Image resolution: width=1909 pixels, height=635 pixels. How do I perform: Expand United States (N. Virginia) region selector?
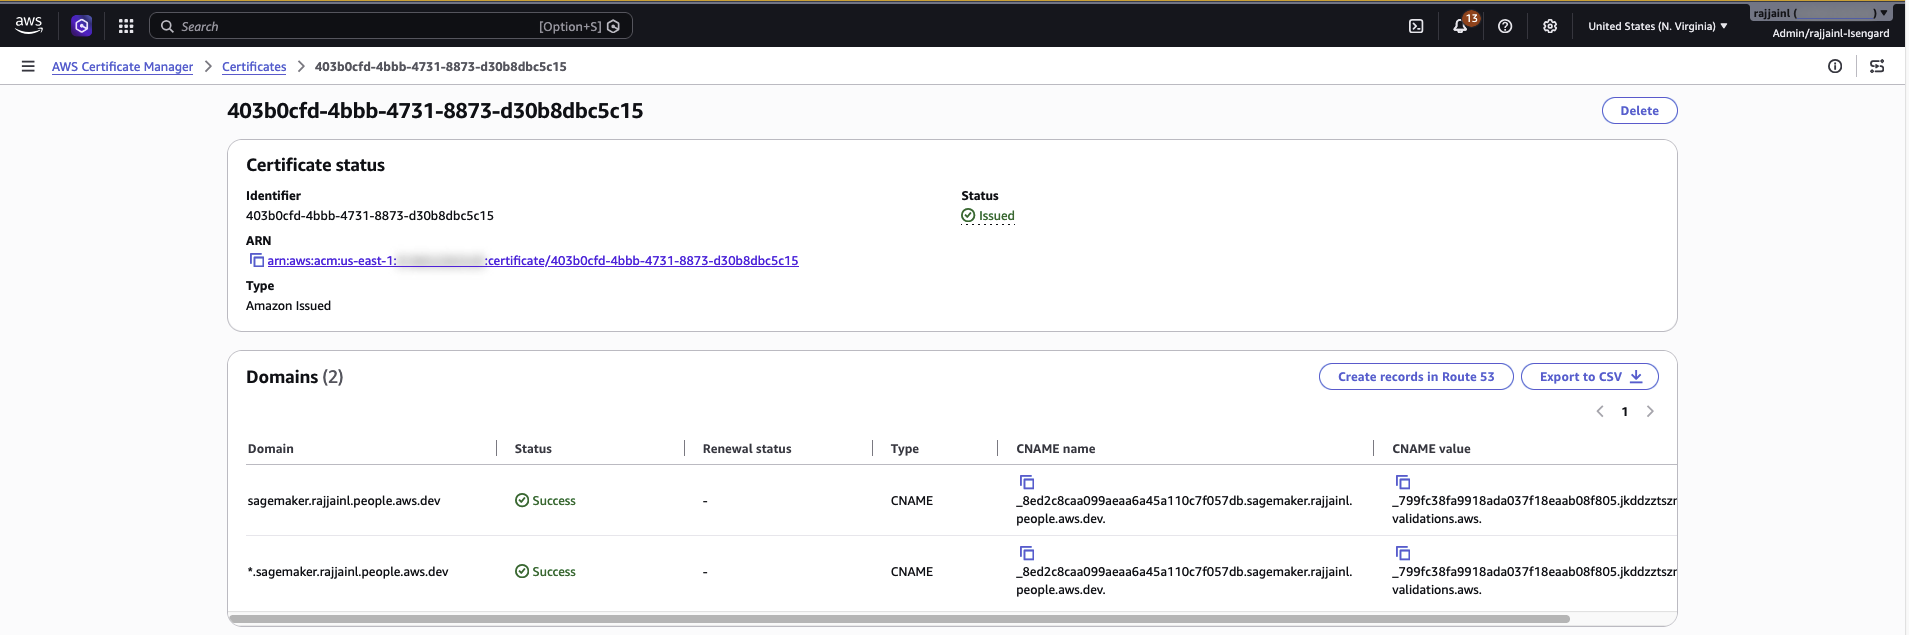[x=1657, y=26]
